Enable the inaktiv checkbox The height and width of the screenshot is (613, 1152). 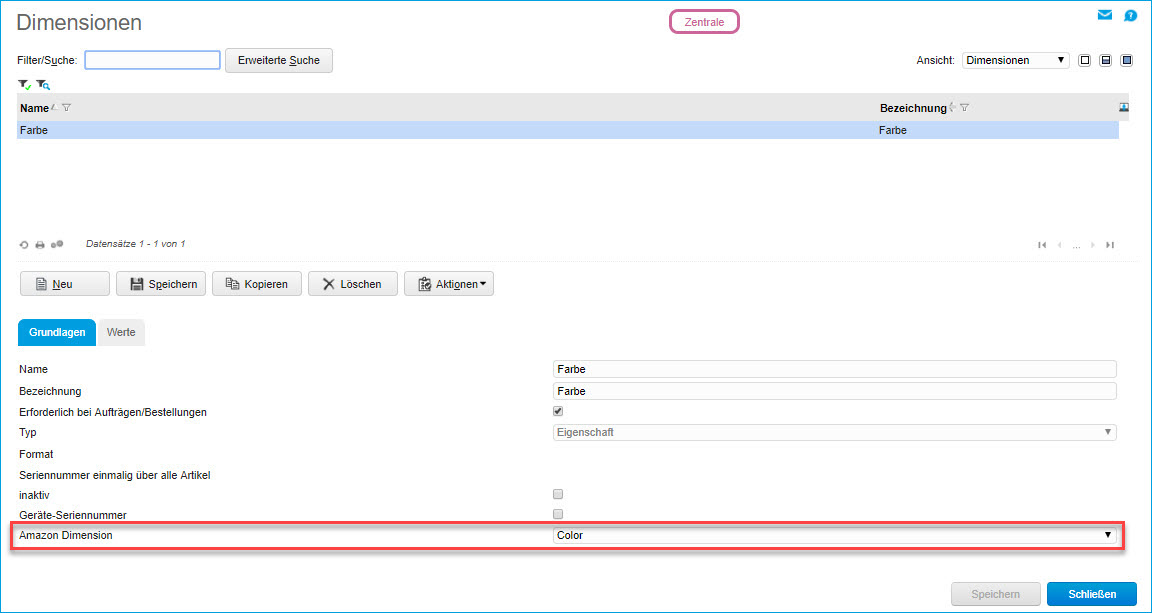(557, 493)
